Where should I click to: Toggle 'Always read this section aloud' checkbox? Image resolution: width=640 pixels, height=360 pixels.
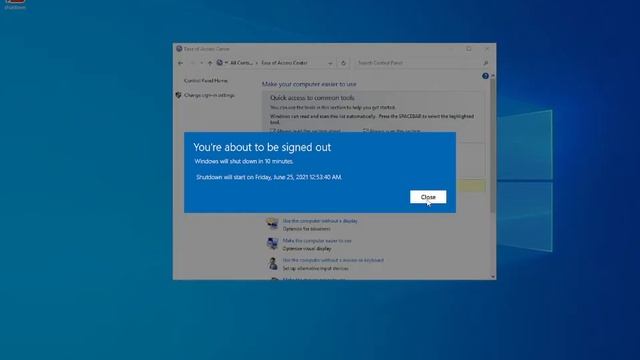pyautogui.click(x=273, y=131)
